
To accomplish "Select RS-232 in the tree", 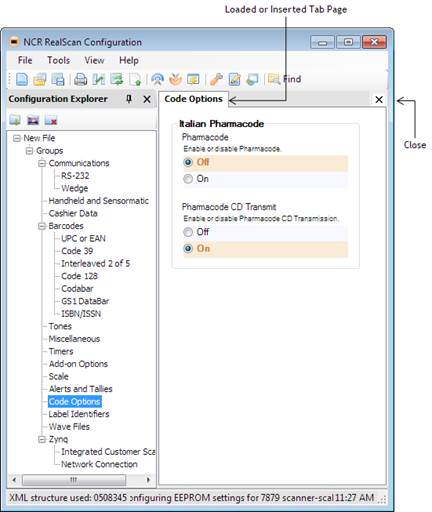I will (75, 176).
